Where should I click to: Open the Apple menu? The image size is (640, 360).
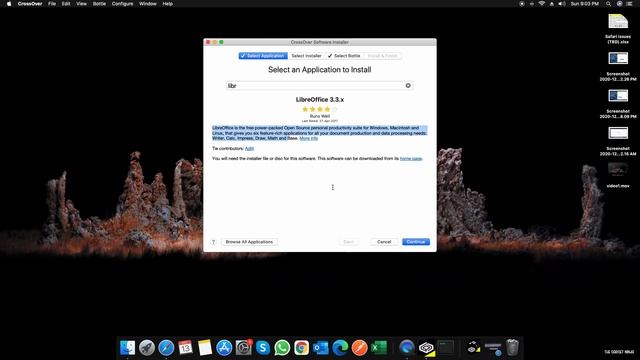pos(9,4)
